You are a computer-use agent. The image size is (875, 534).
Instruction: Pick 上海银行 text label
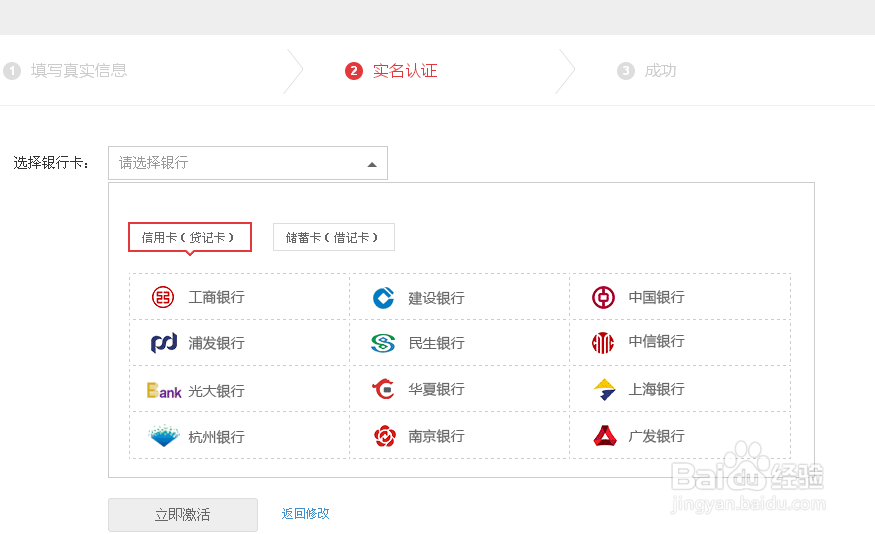point(656,389)
